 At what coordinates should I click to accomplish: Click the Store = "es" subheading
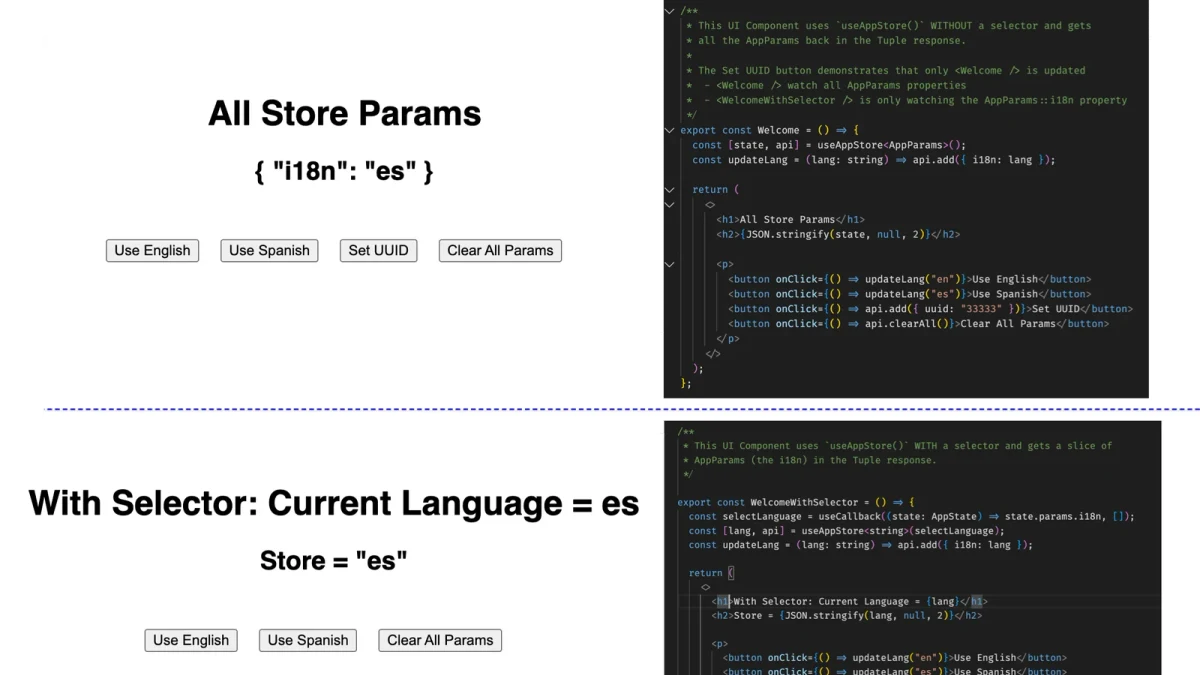334,560
